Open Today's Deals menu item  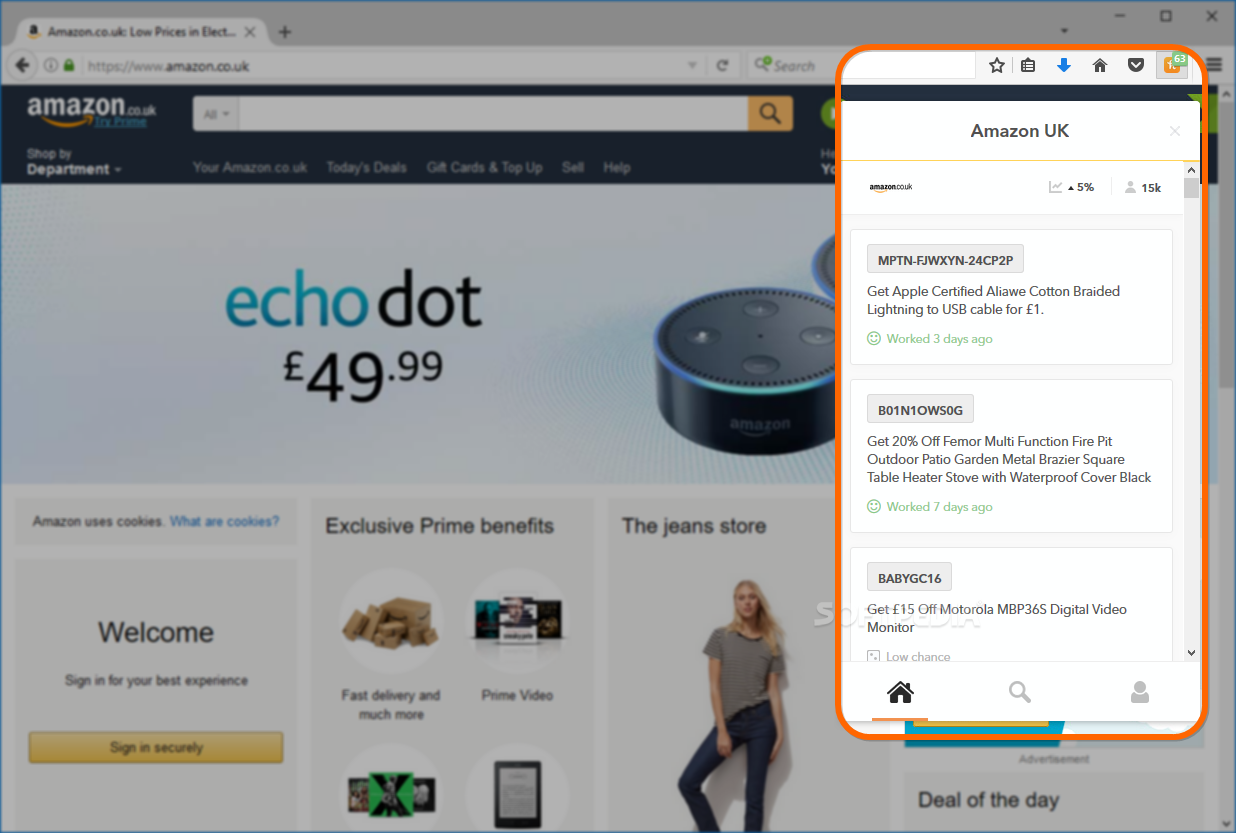coord(366,167)
